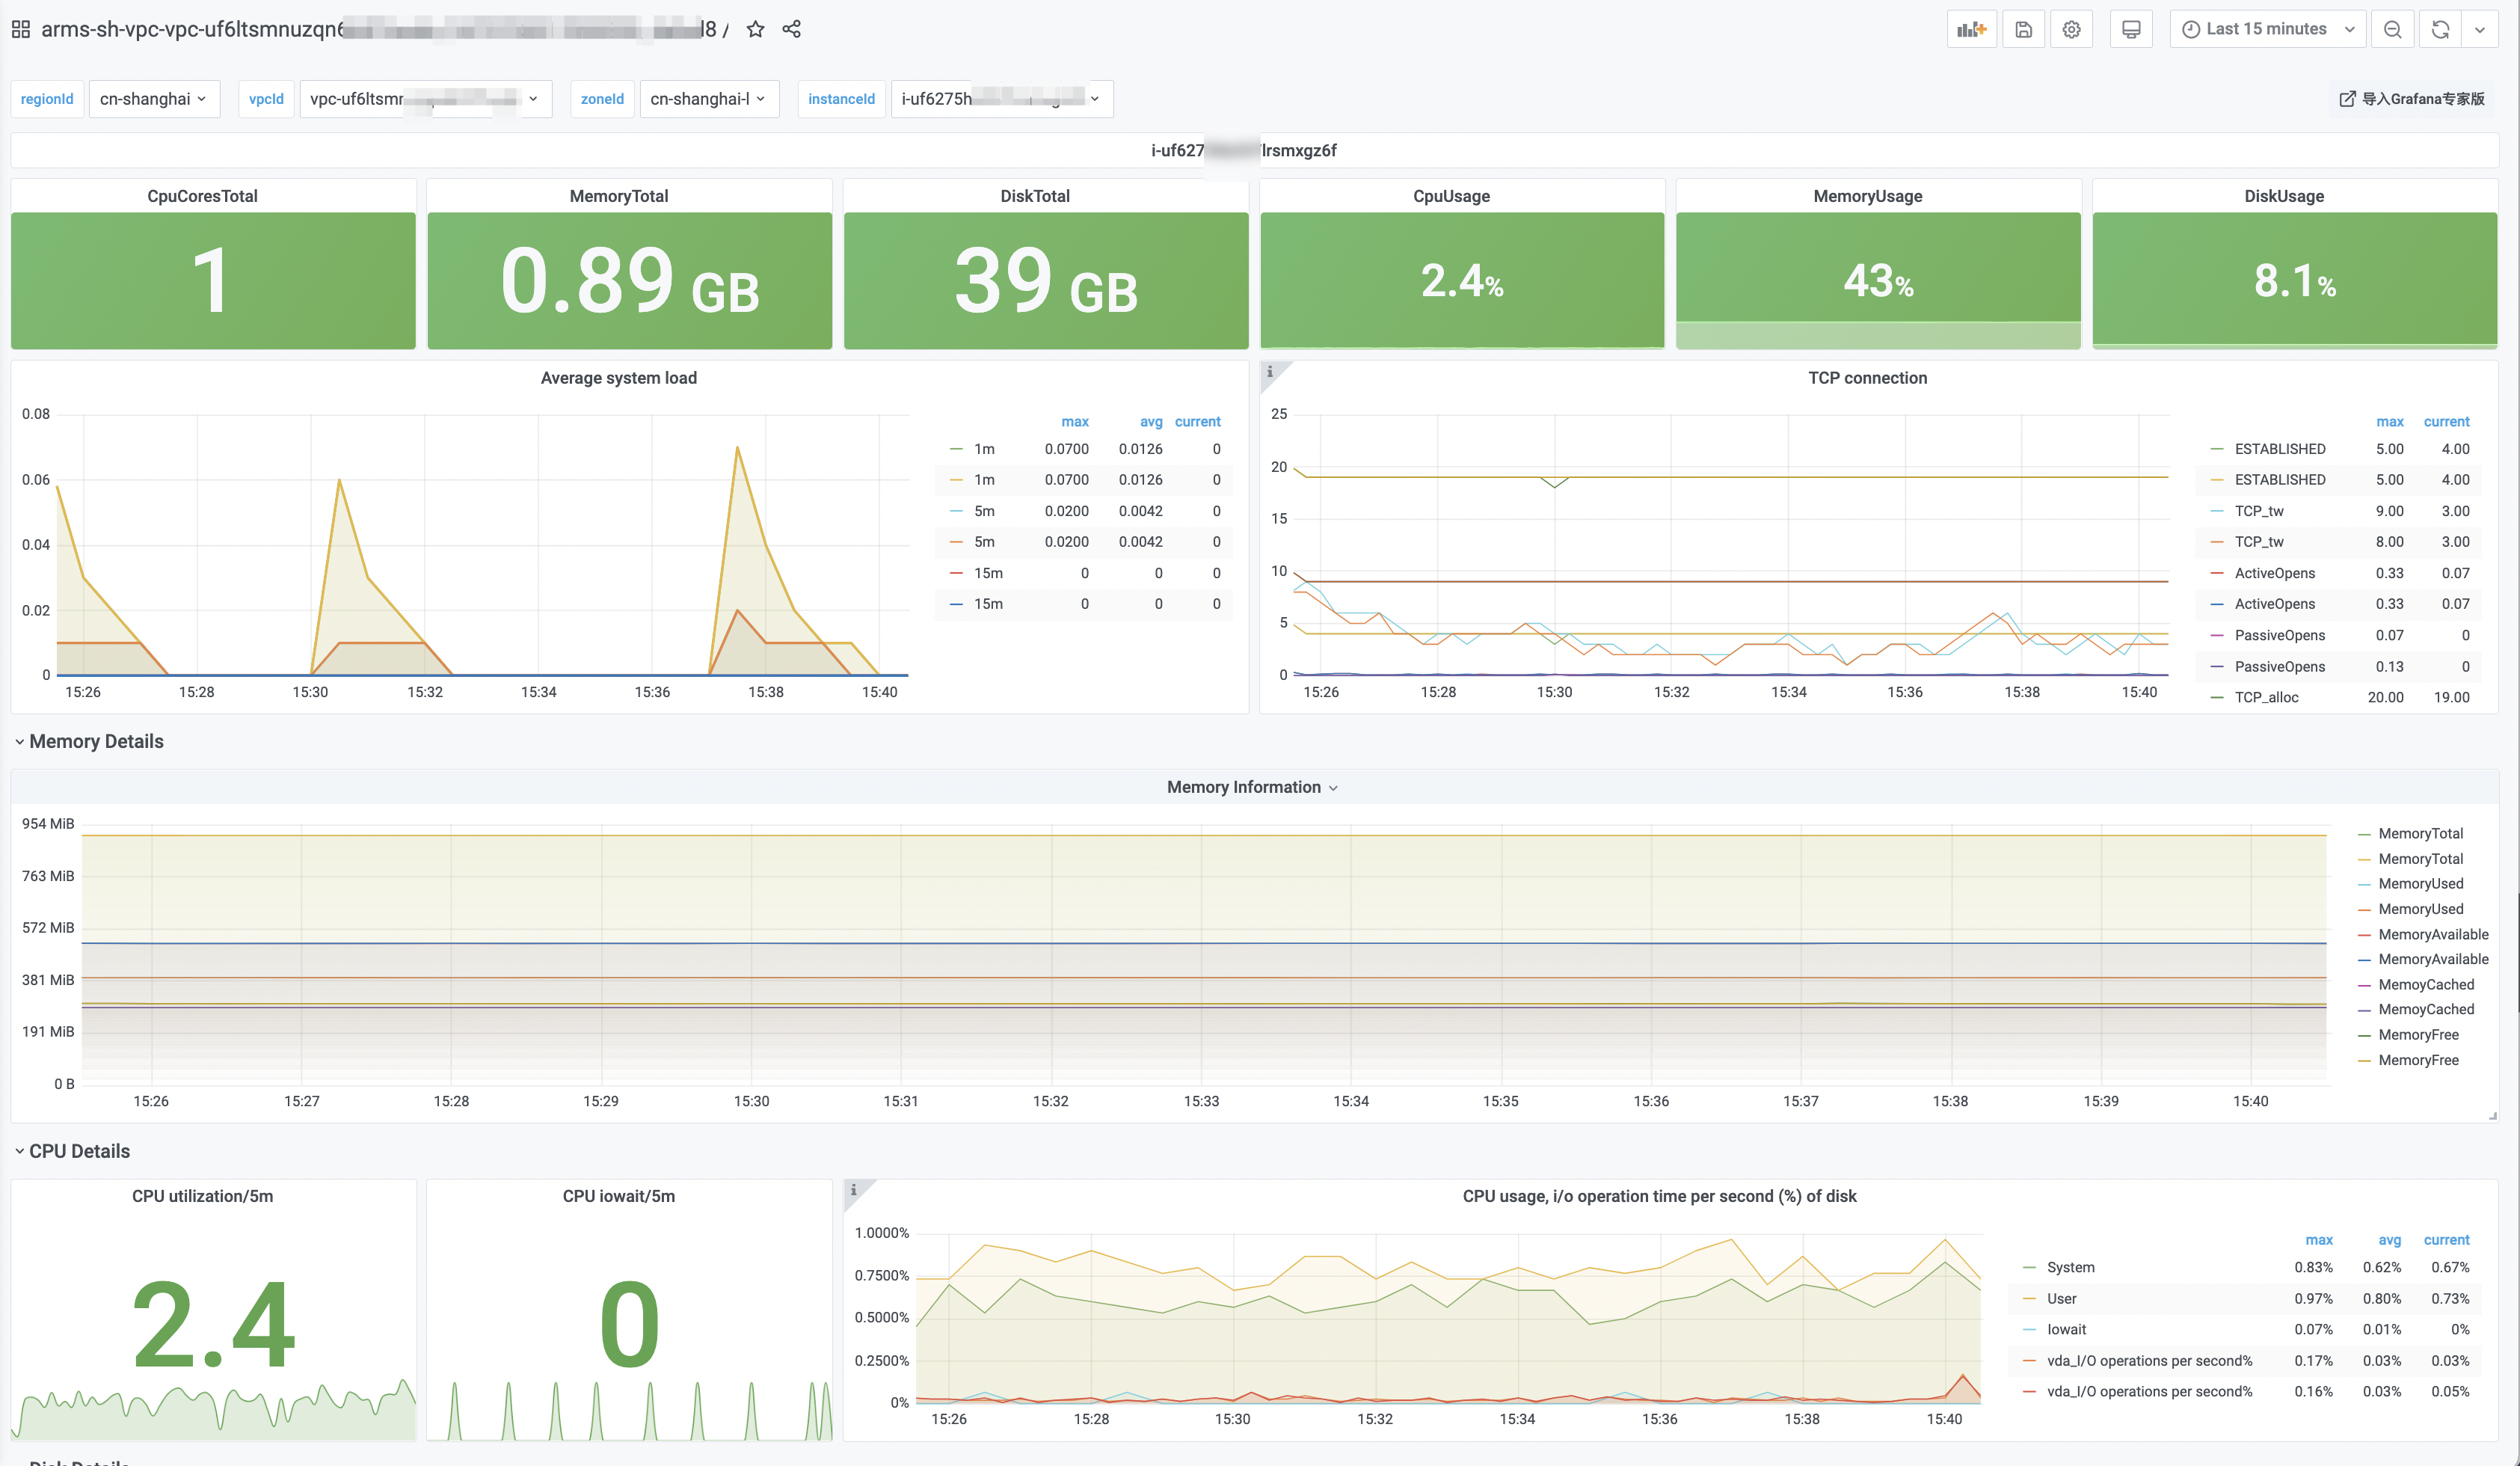Show CPU usage disk panel info icon

click(x=853, y=1189)
